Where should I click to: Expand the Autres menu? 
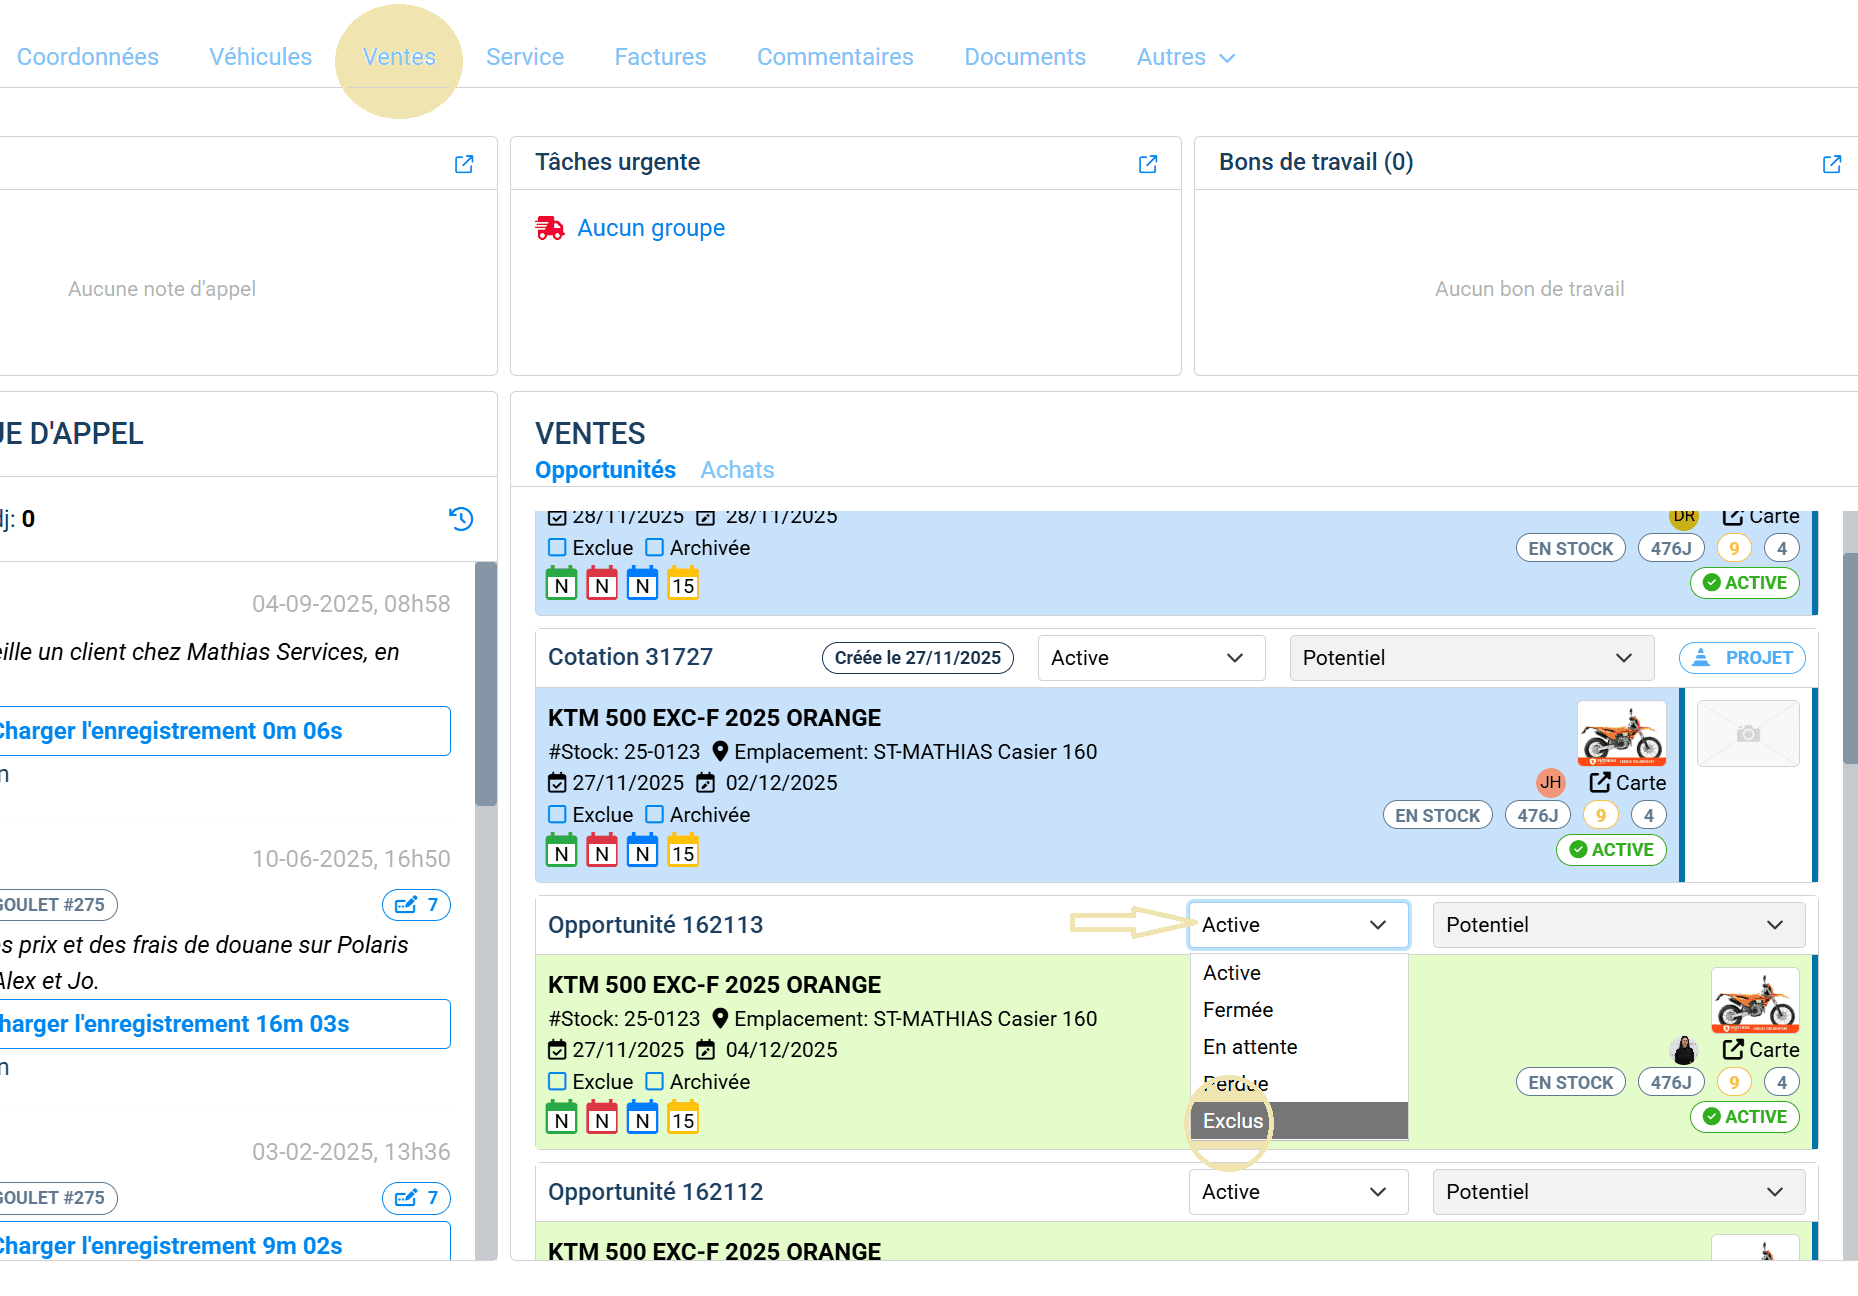(1186, 57)
